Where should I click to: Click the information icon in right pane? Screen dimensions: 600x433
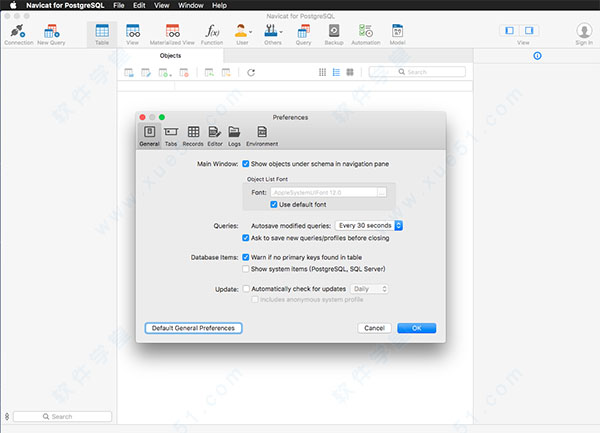tap(537, 56)
